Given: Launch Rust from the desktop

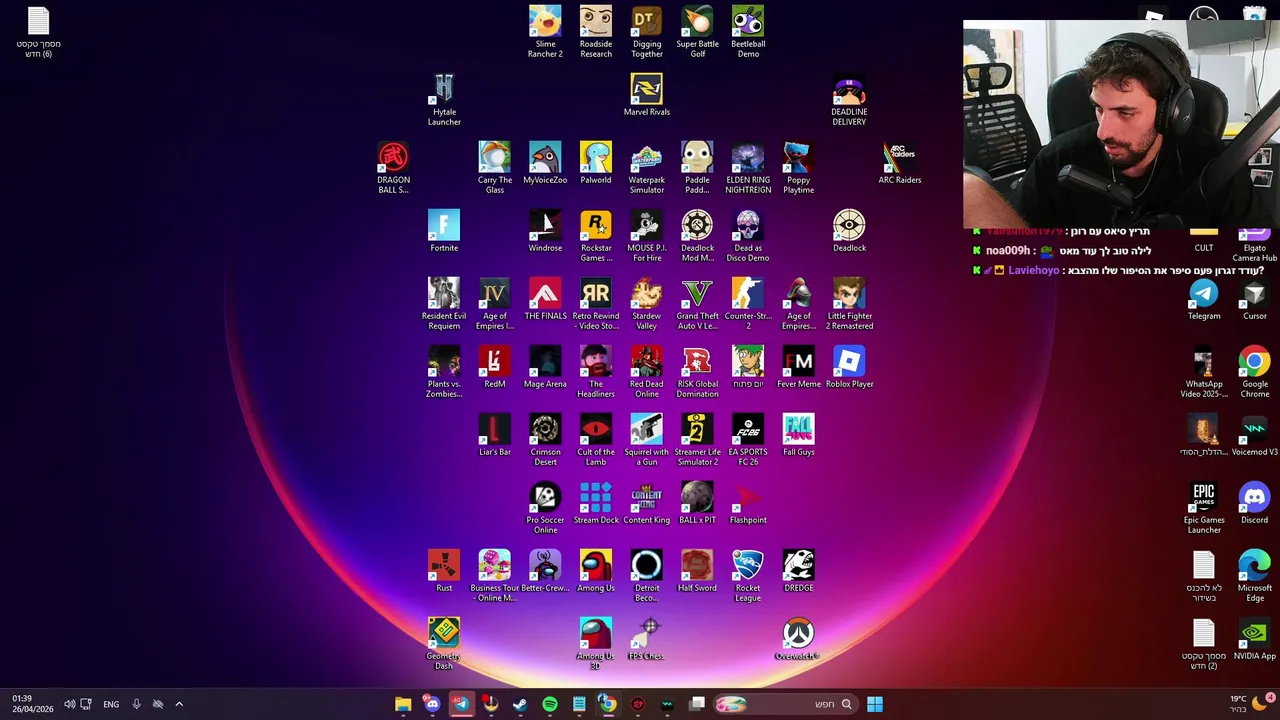Looking at the screenshot, I should [444, 571].
